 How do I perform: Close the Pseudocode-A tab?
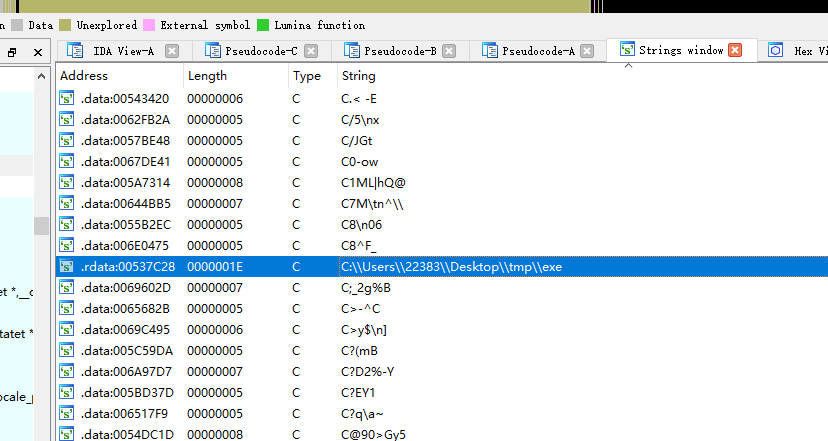tap(587, 51)
